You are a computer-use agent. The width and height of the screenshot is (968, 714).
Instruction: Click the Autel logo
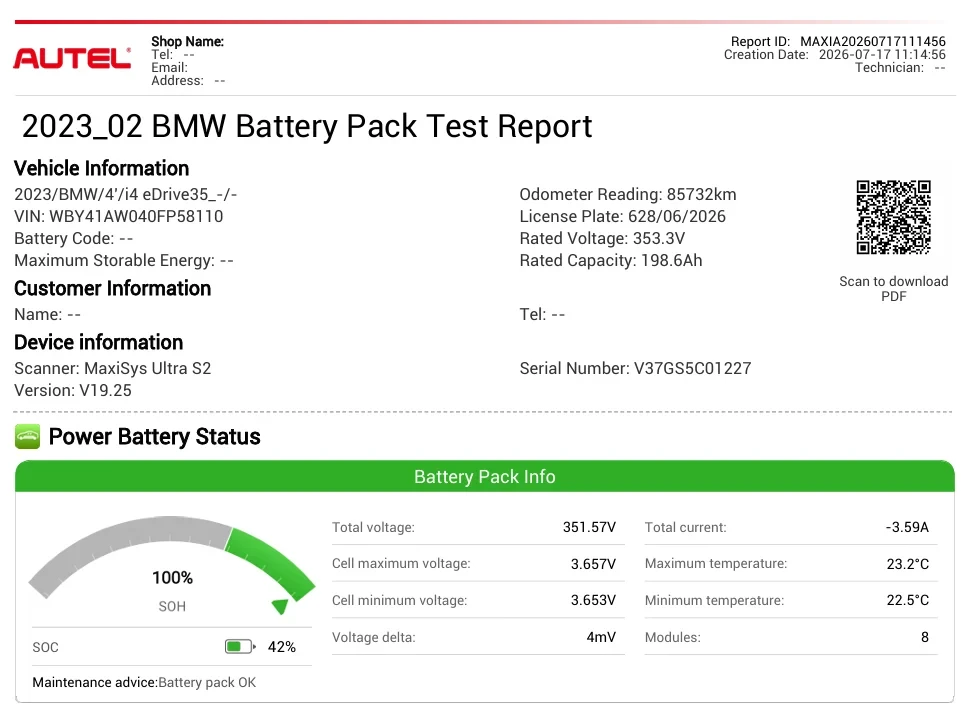72,59
